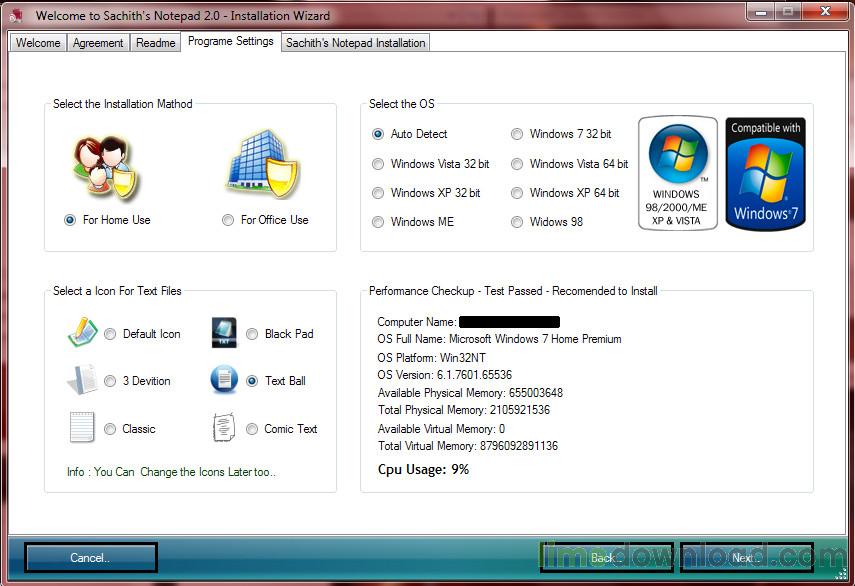This screenshot has width=855, height=586.
Task: Open Sachith's Notepad Installation tab
Action: [356, 43]
